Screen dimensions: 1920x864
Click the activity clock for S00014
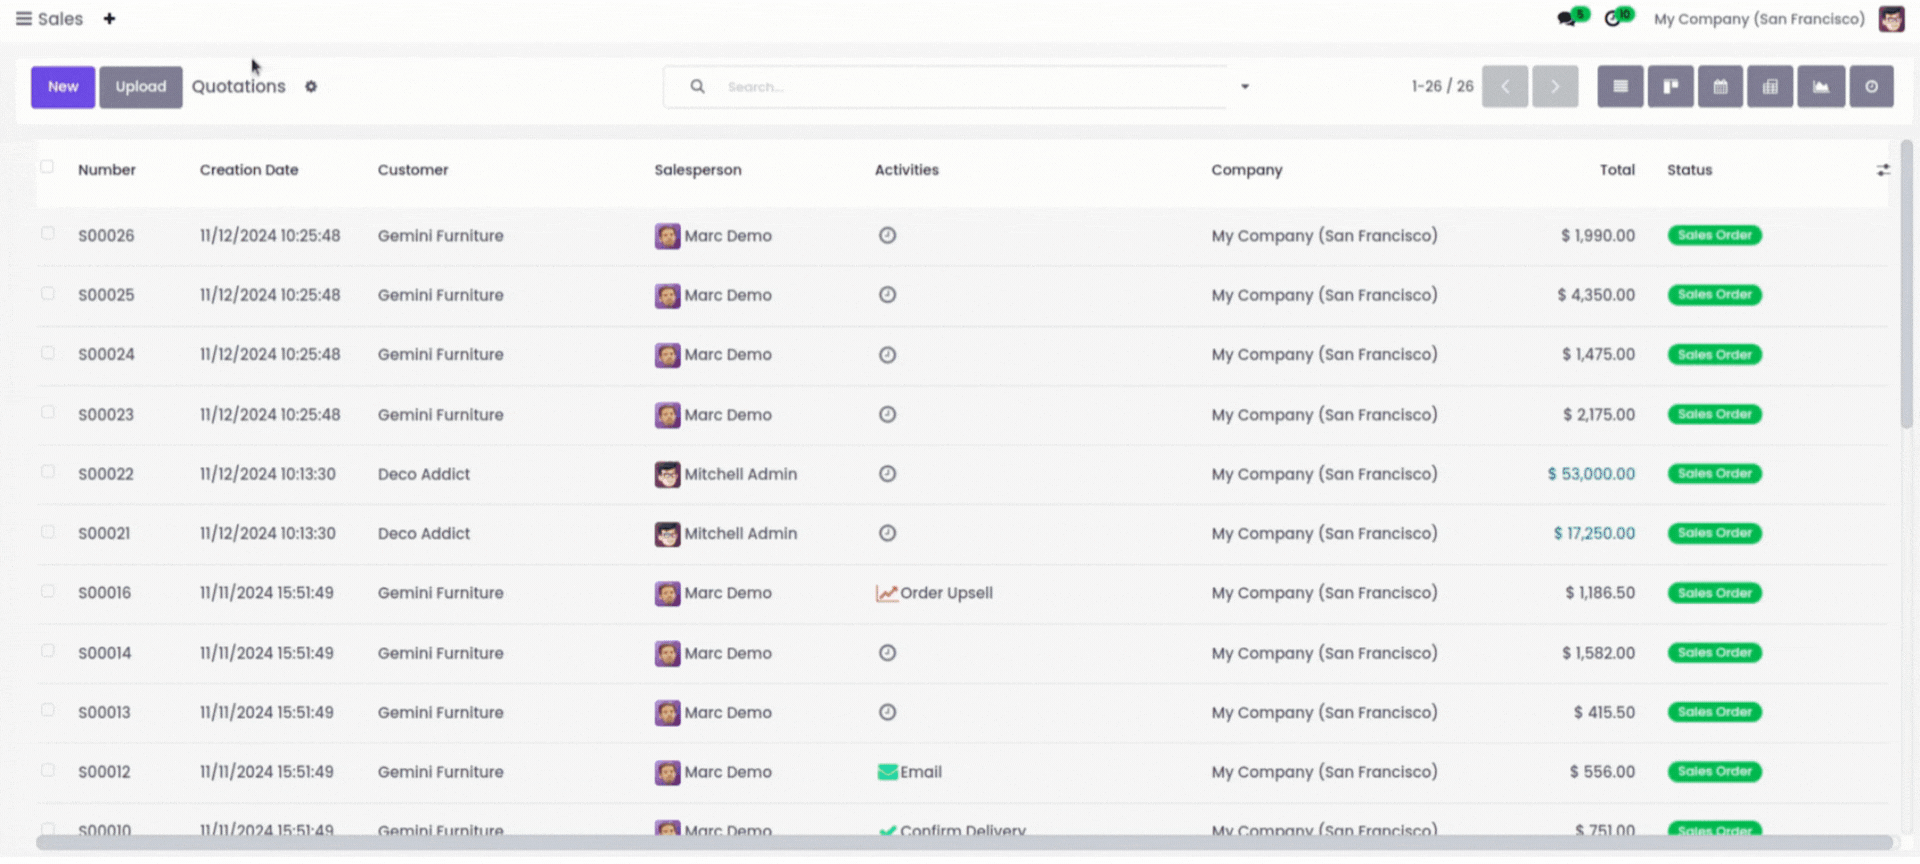(x=887, y=653)
